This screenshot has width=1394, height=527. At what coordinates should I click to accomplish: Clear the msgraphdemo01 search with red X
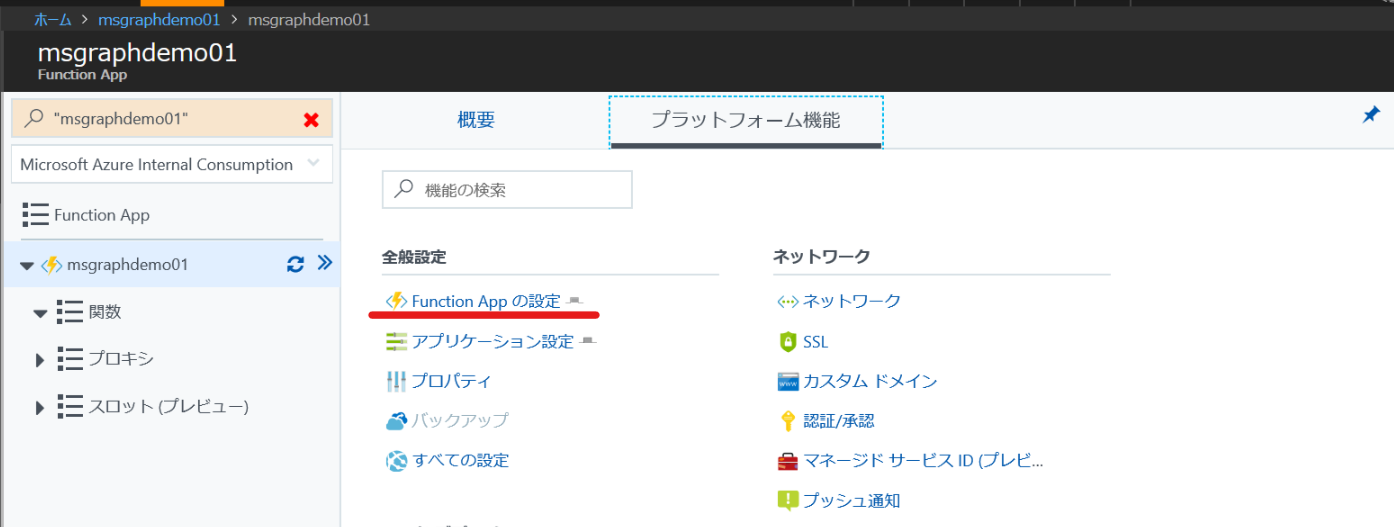[311, 120]
